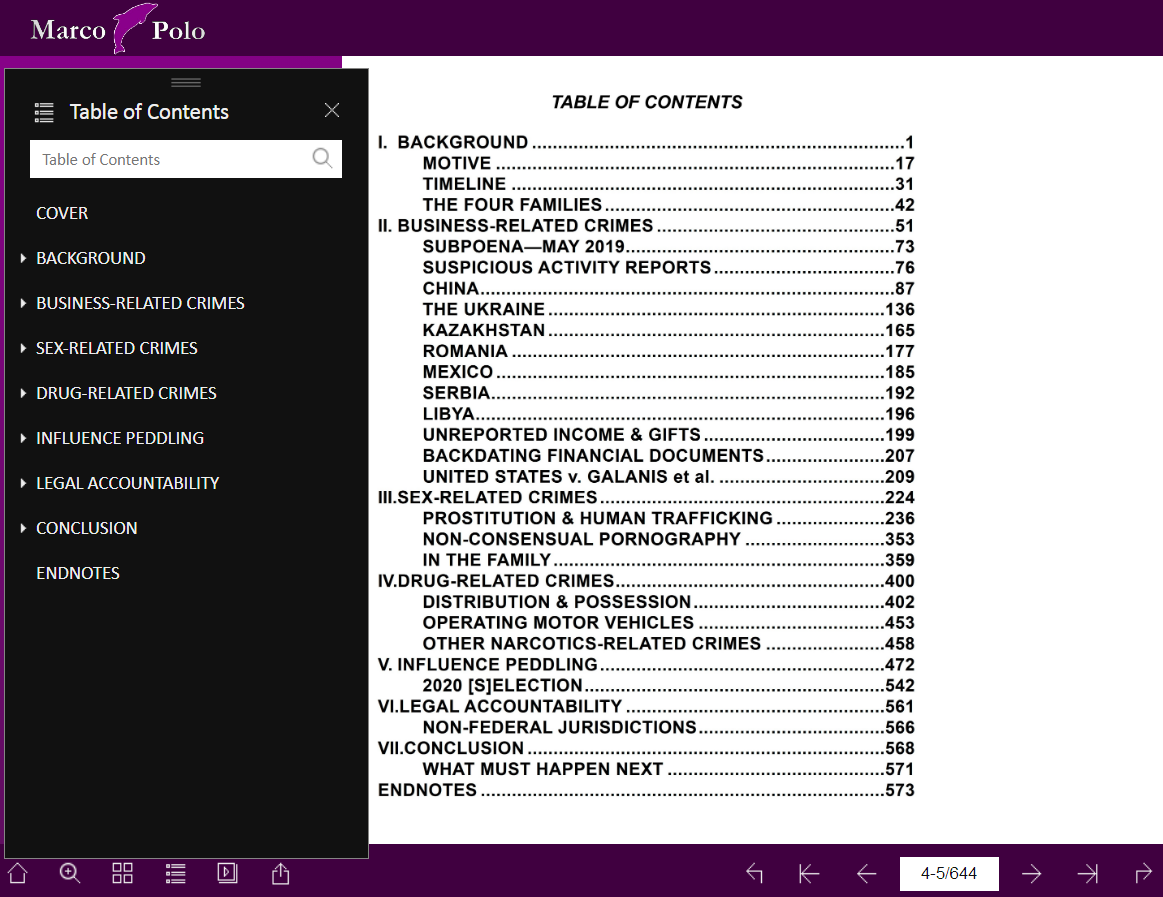
Task: Click the zoom-in magnifier icon
Action: tap(70, 873)
